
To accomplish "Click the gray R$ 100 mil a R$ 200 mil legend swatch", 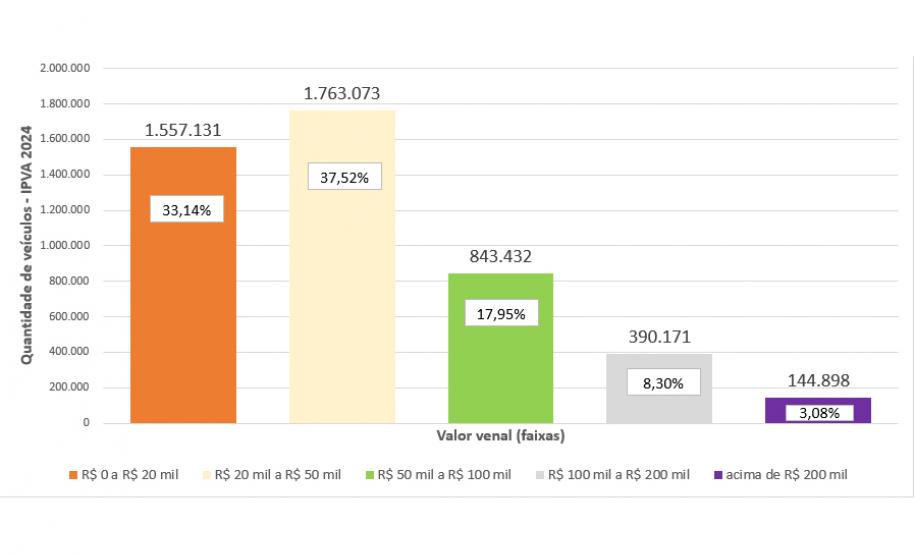I will point(541,474).
